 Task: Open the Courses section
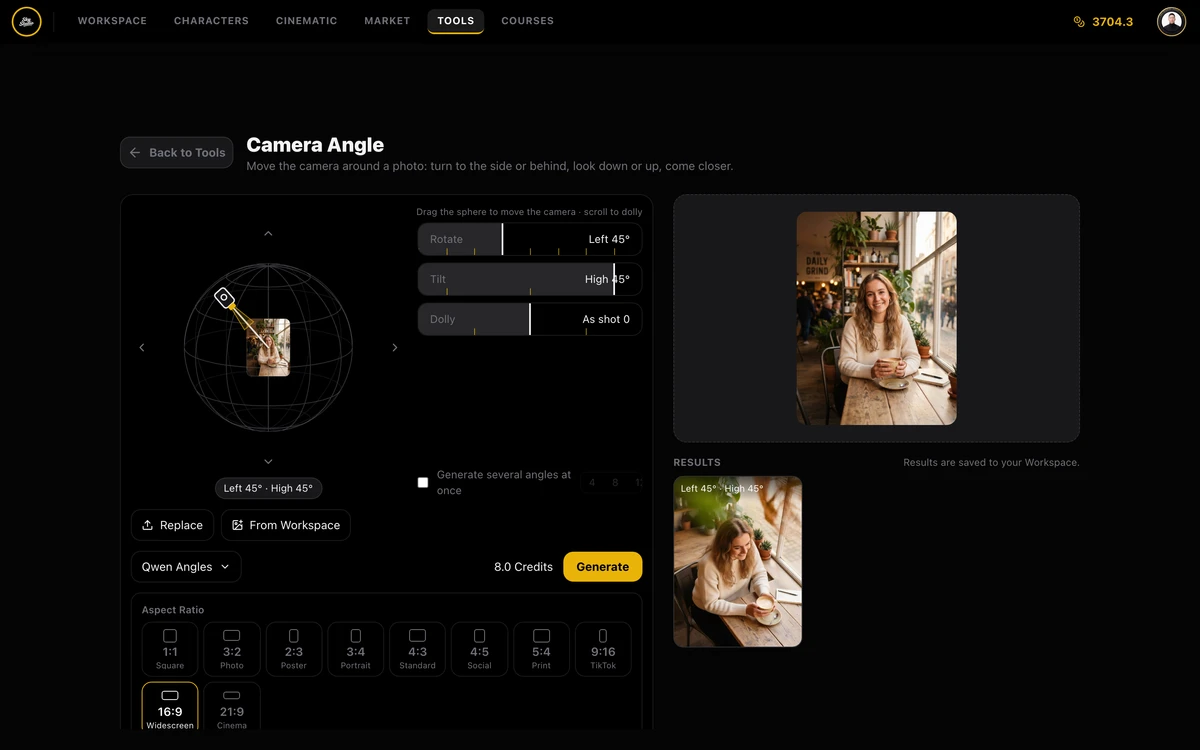pos(527,21)
